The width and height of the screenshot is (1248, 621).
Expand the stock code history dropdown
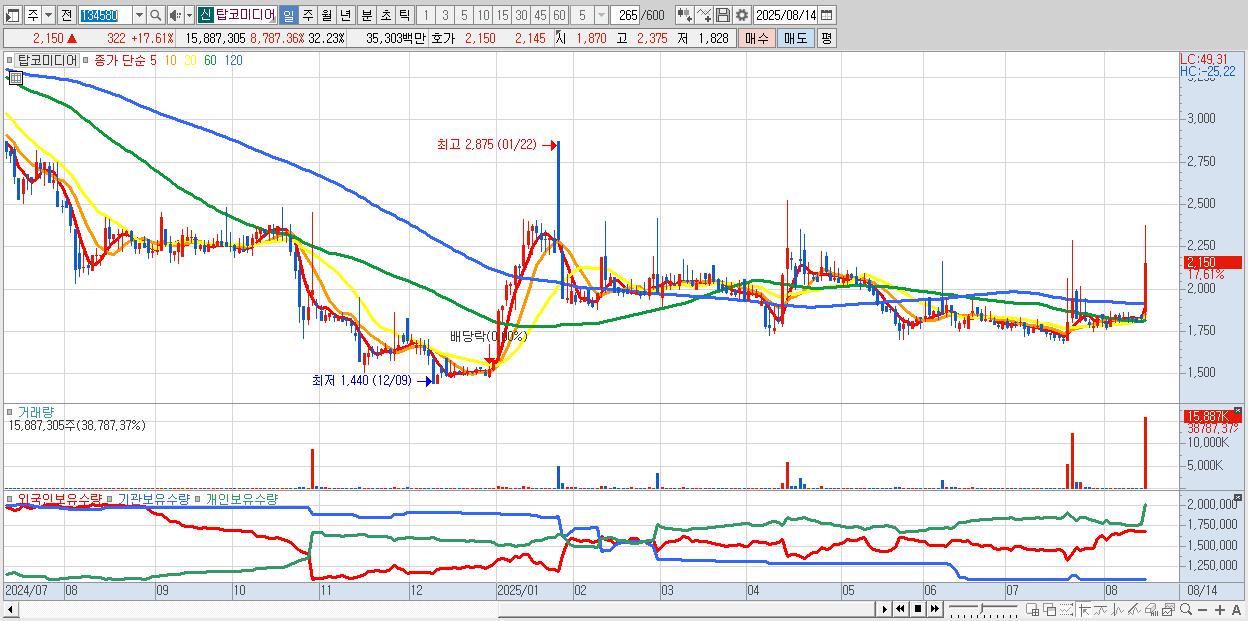pyautogui.click(x=139, y=15)
